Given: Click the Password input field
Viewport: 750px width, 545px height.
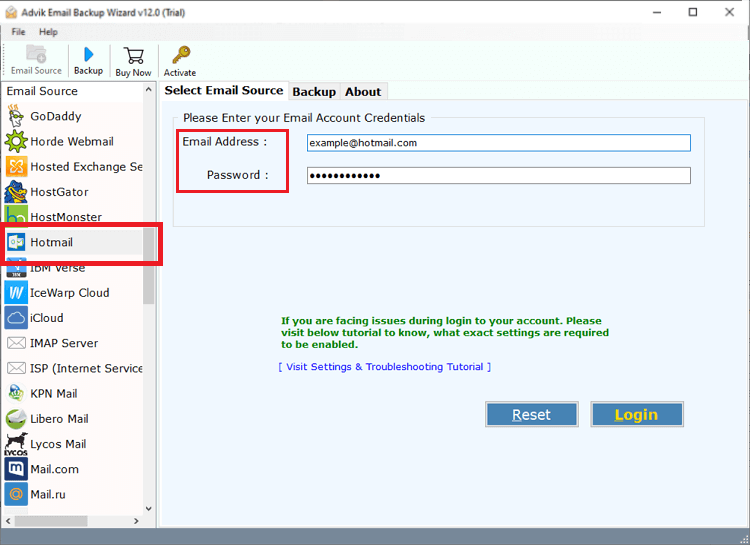Looking at the screenshot, I should pos(498,176).
